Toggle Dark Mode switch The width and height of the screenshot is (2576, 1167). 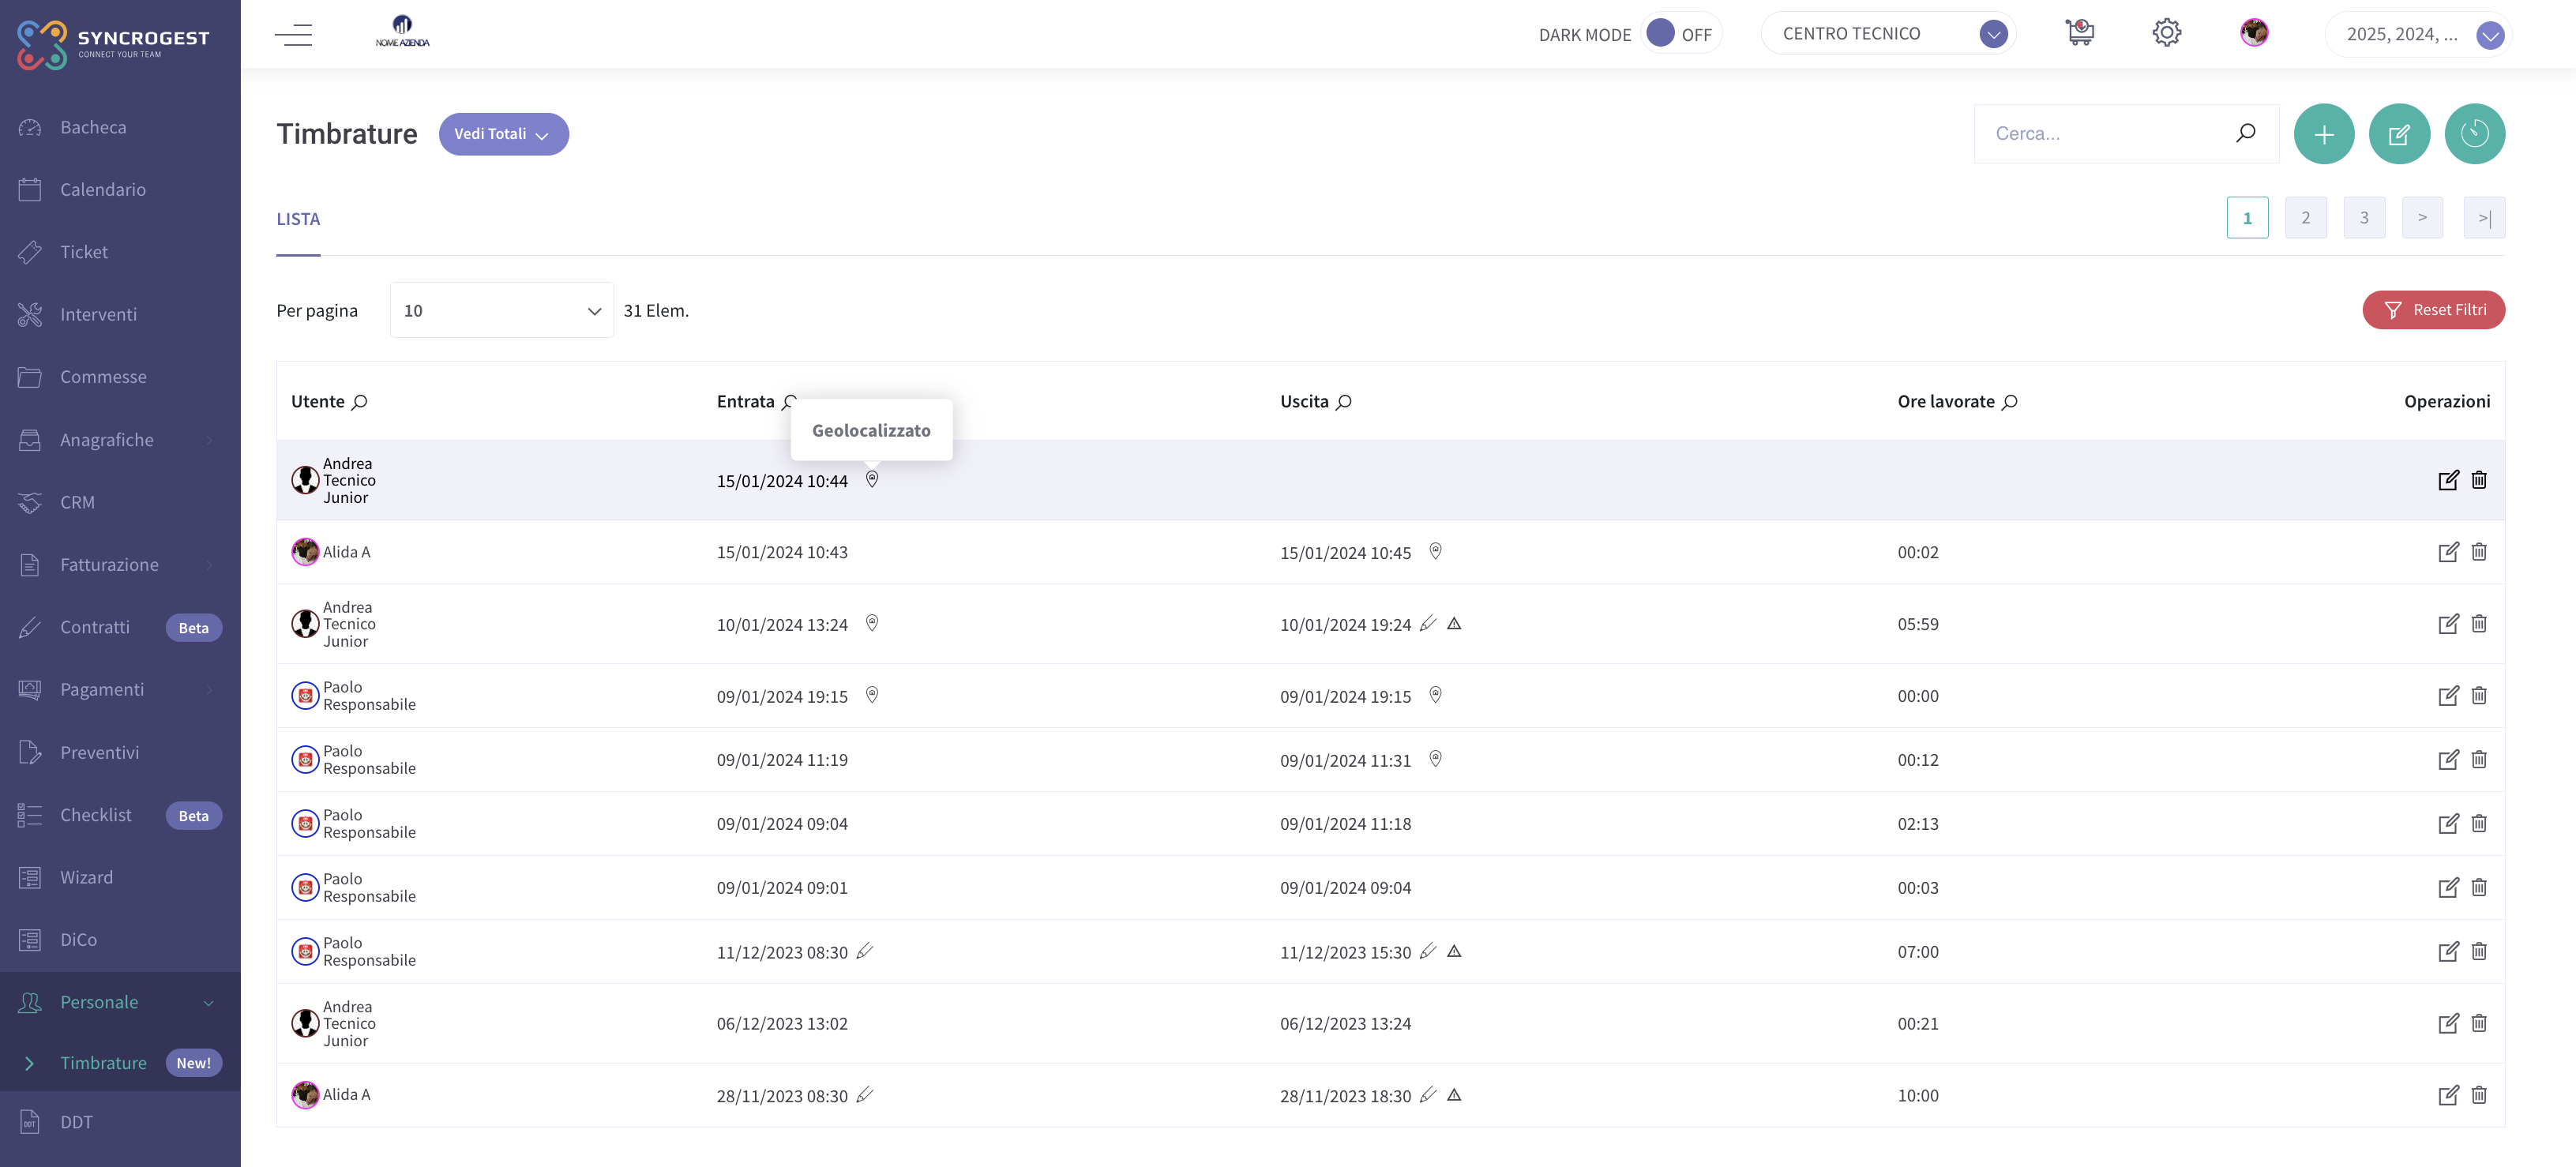pyautogui.click(x=1681, y=34)
